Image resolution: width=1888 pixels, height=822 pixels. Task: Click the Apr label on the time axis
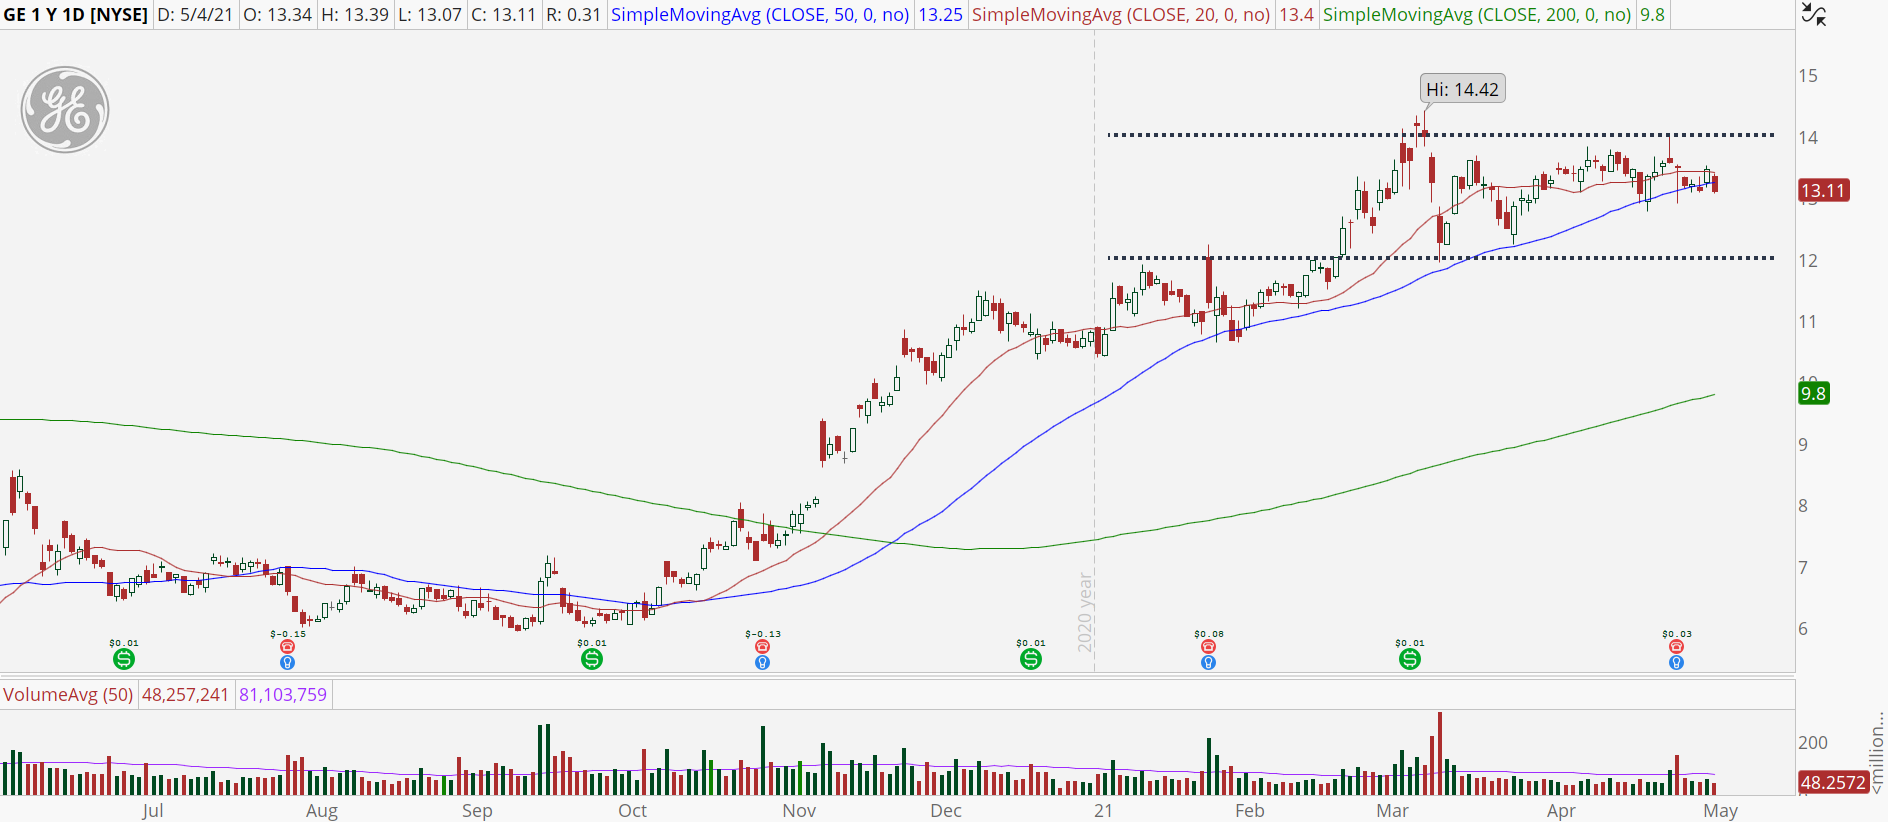point(1561,810)
